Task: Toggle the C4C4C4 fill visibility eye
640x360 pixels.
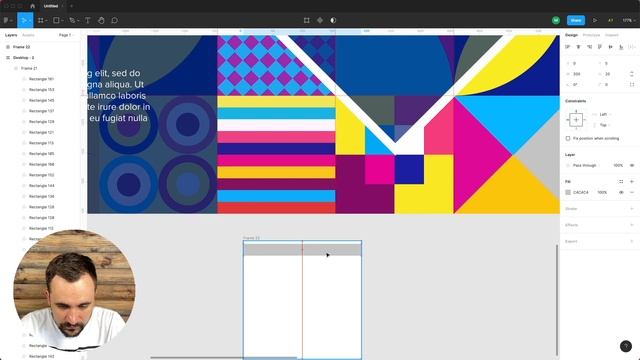Action: click(x=621, y=192)
